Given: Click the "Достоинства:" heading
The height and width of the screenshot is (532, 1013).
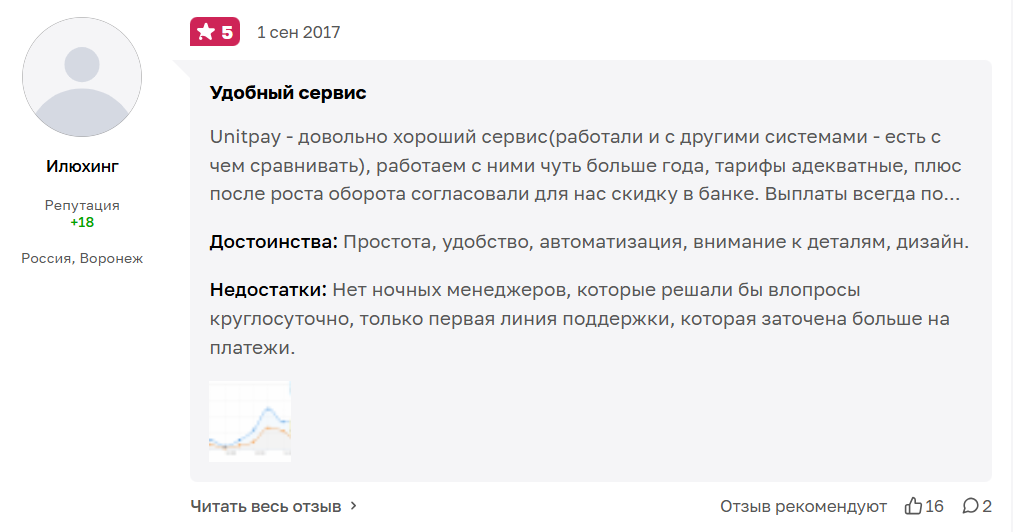Looking at the screenshot, I should [x=274, y=241].
